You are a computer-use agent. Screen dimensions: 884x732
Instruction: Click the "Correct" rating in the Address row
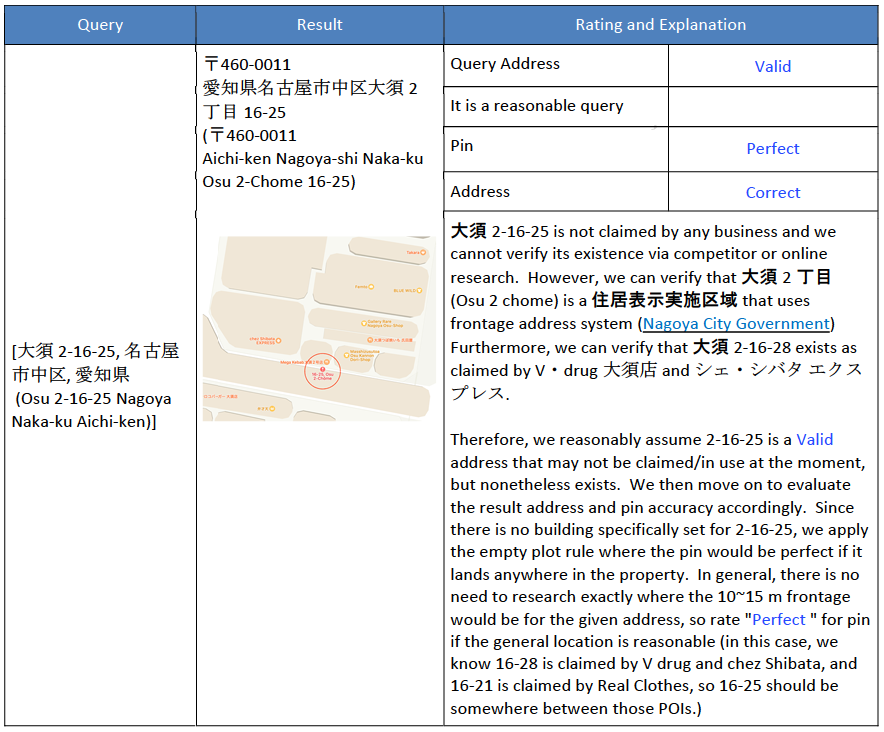pos(772,193)
